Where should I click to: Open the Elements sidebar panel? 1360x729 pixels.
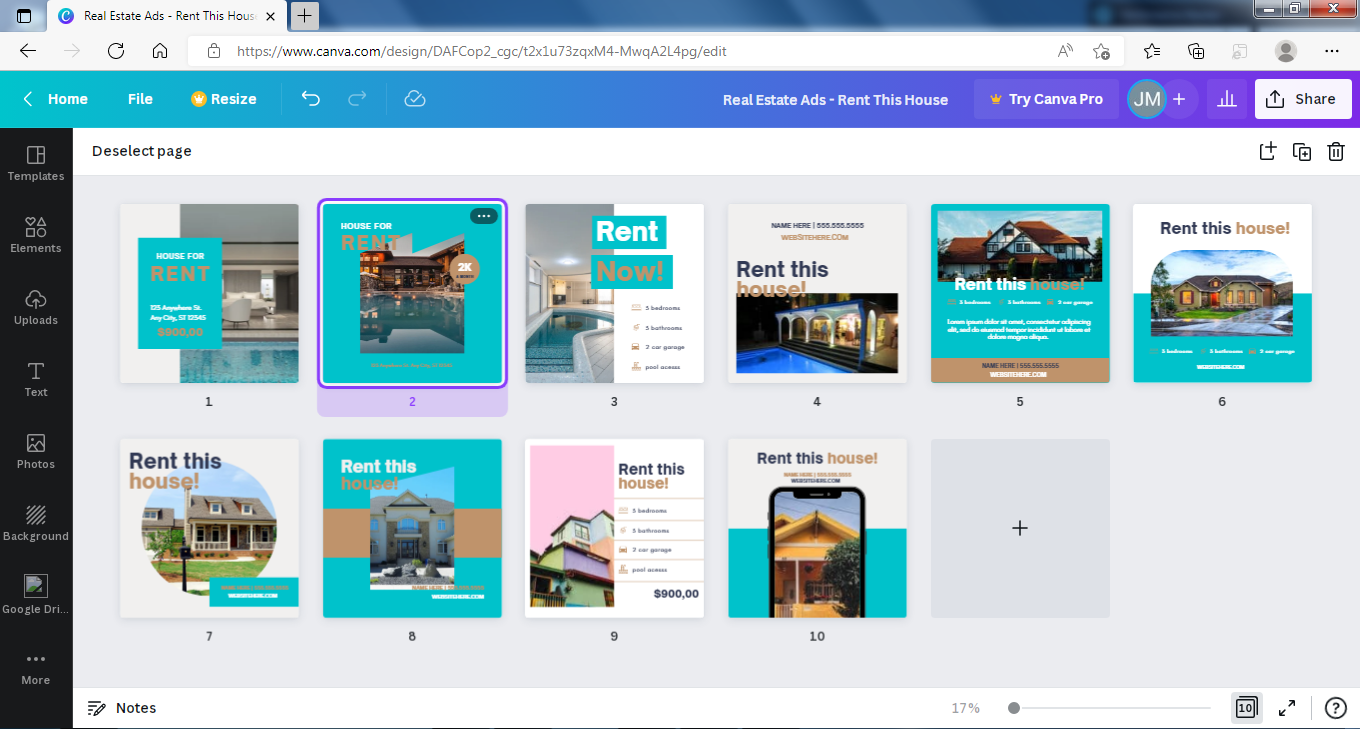[36, 235]
